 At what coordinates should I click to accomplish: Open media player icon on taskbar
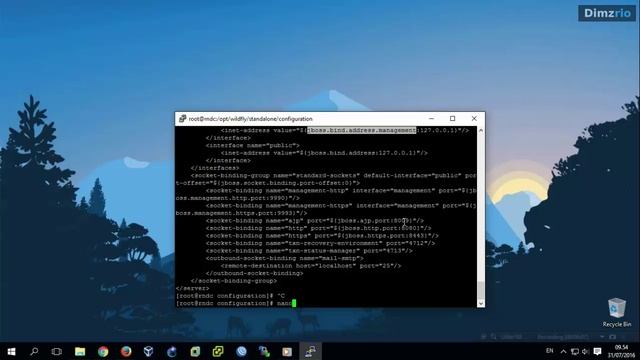click(287, 351)
